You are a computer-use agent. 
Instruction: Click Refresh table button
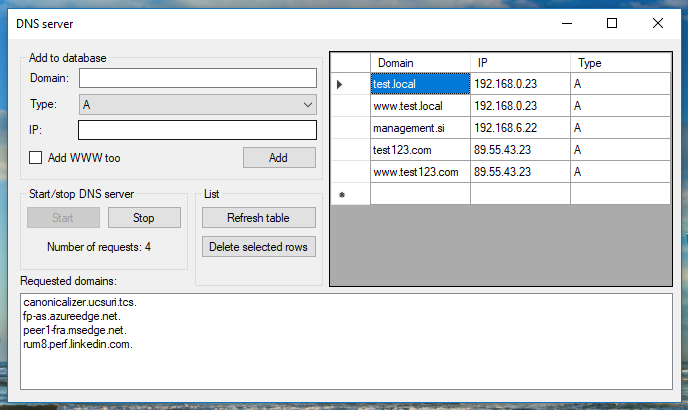258,217
